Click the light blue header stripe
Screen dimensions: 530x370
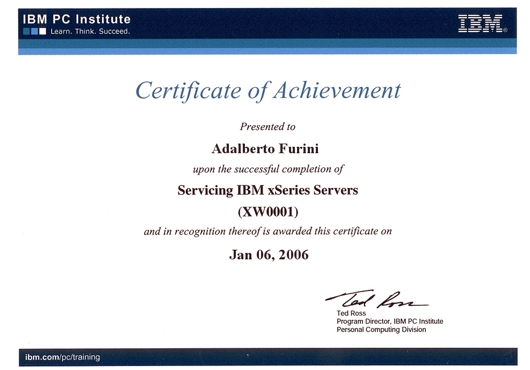[267, 51]
